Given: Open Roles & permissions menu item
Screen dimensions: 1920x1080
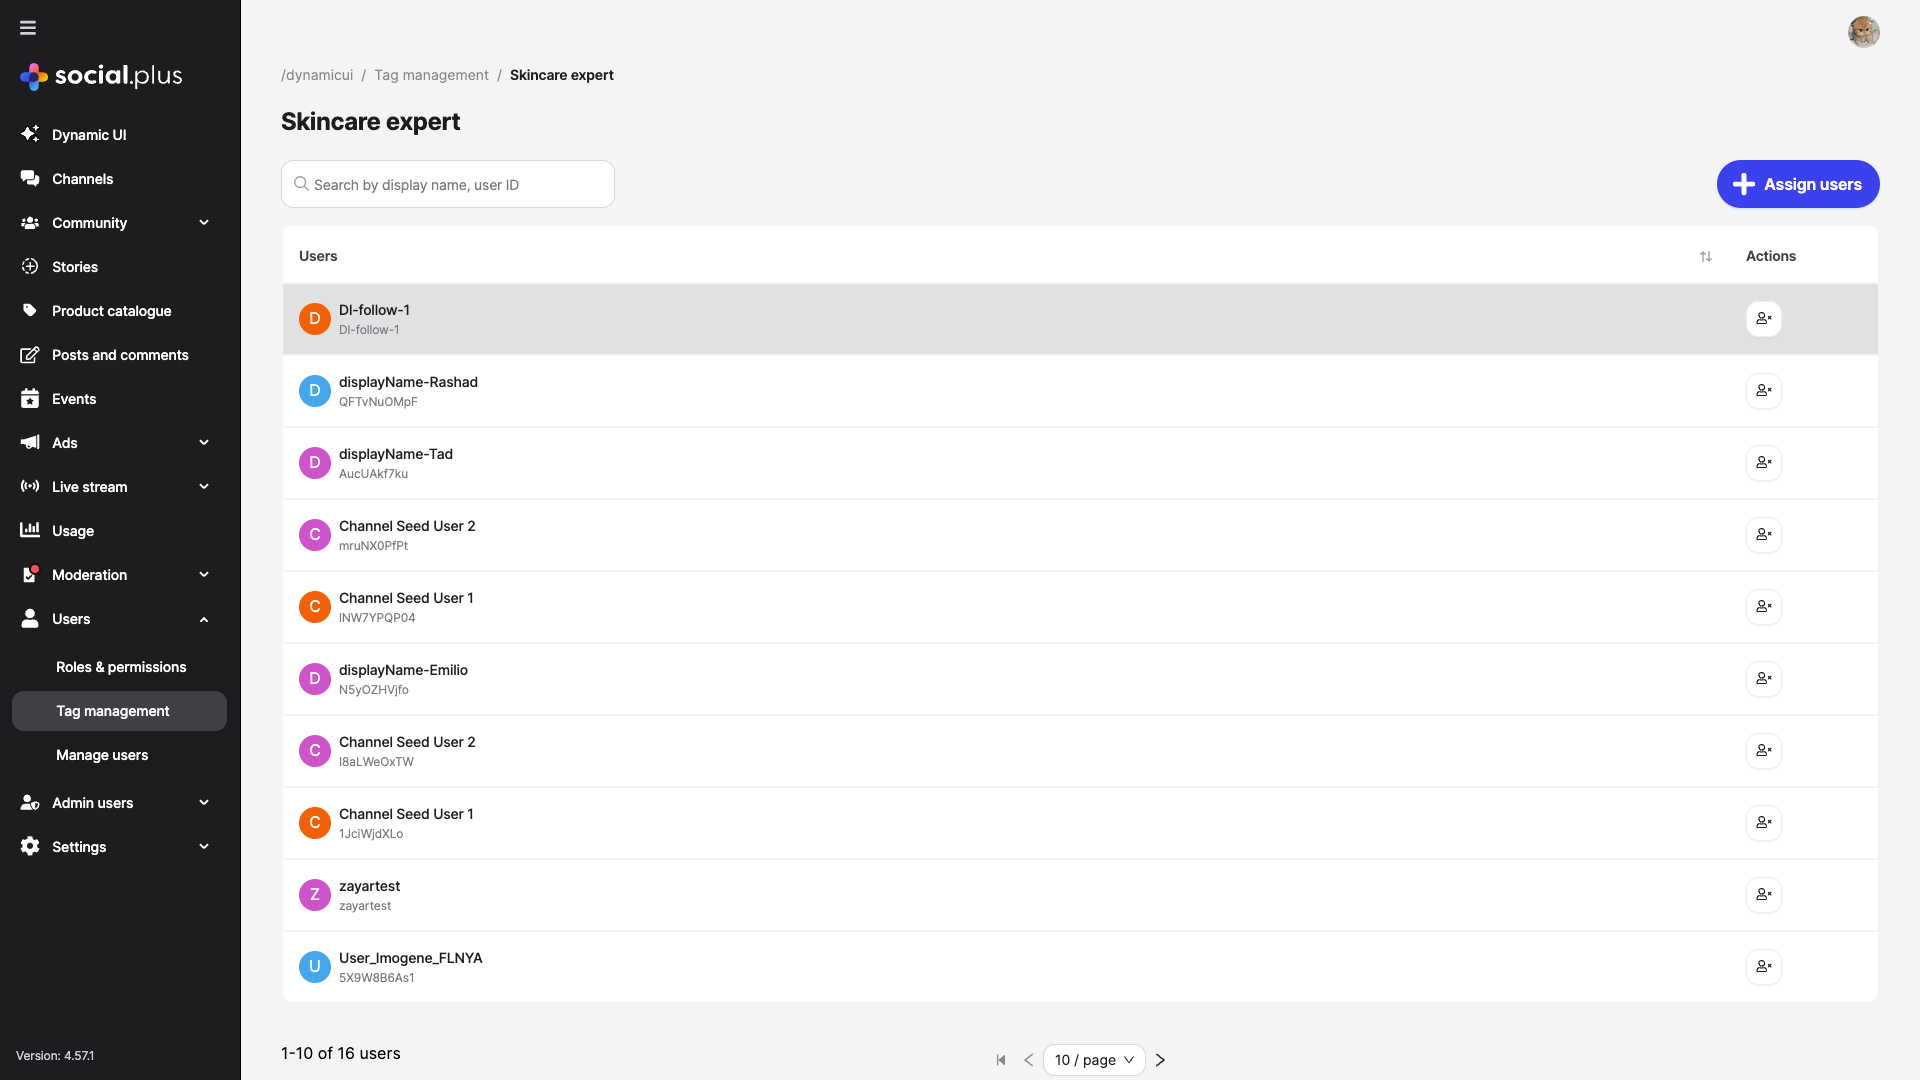Looking at the screenshot, I should coord(120,666).
